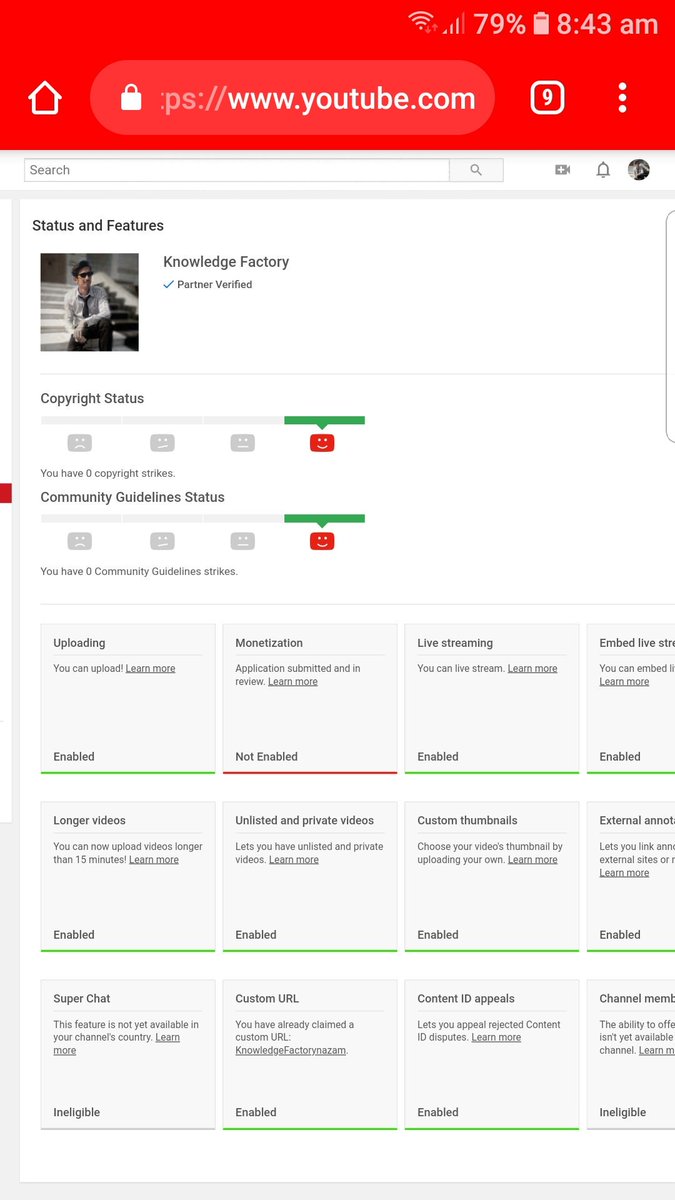Open Learn more in Embed live streaming card

coord(624,682)
